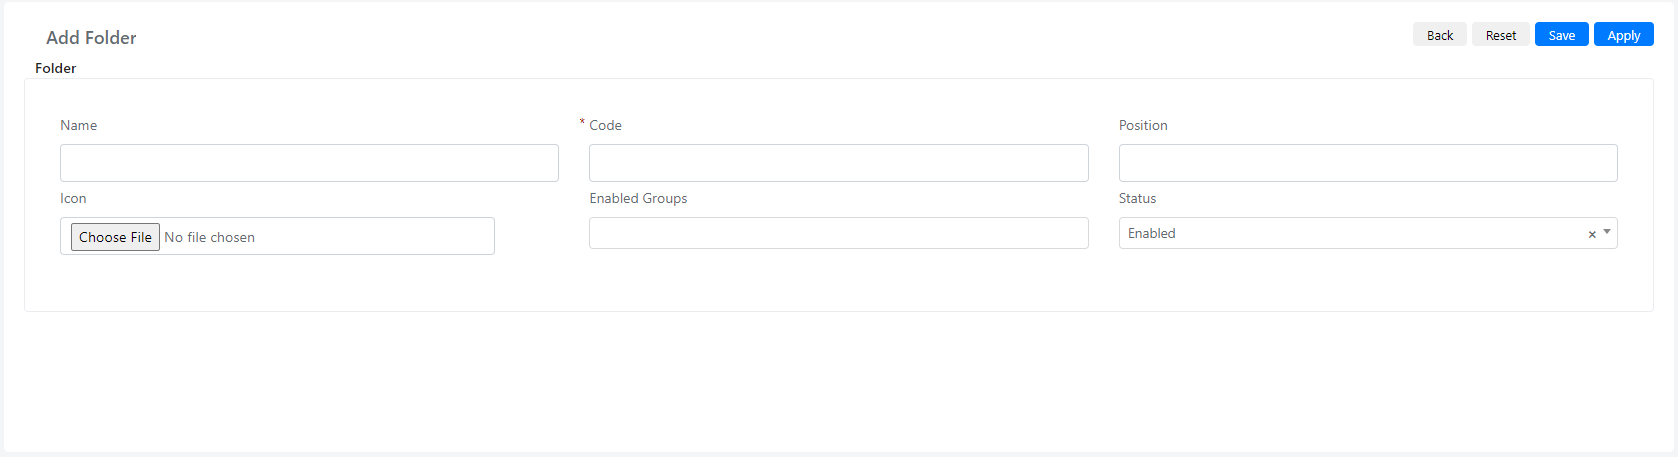Click the Enabled Groups label
Image resolution: width=1678 pixels, height=457 pixels.
pyautogui.click(x=638, y=198)
